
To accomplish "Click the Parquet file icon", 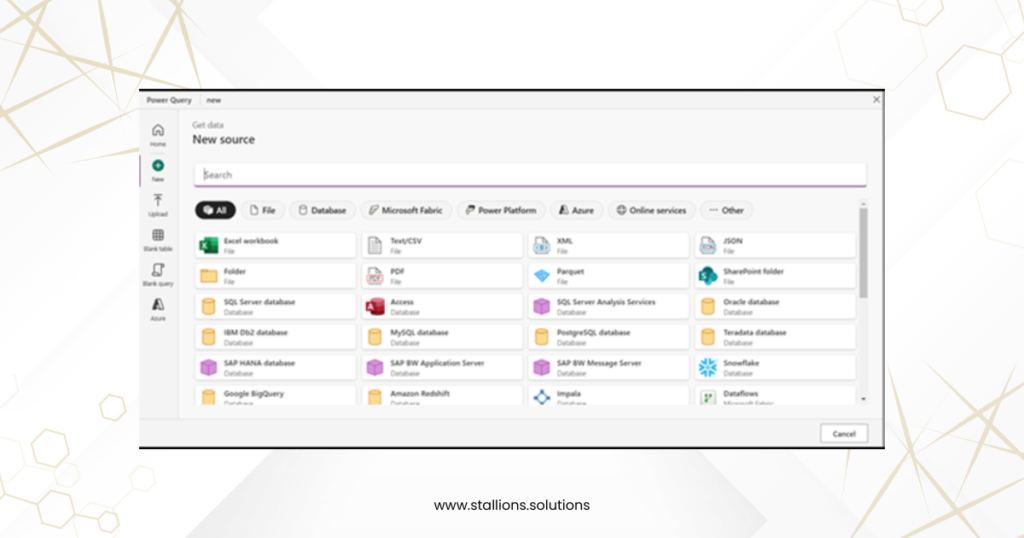I will tap(541, 276).
